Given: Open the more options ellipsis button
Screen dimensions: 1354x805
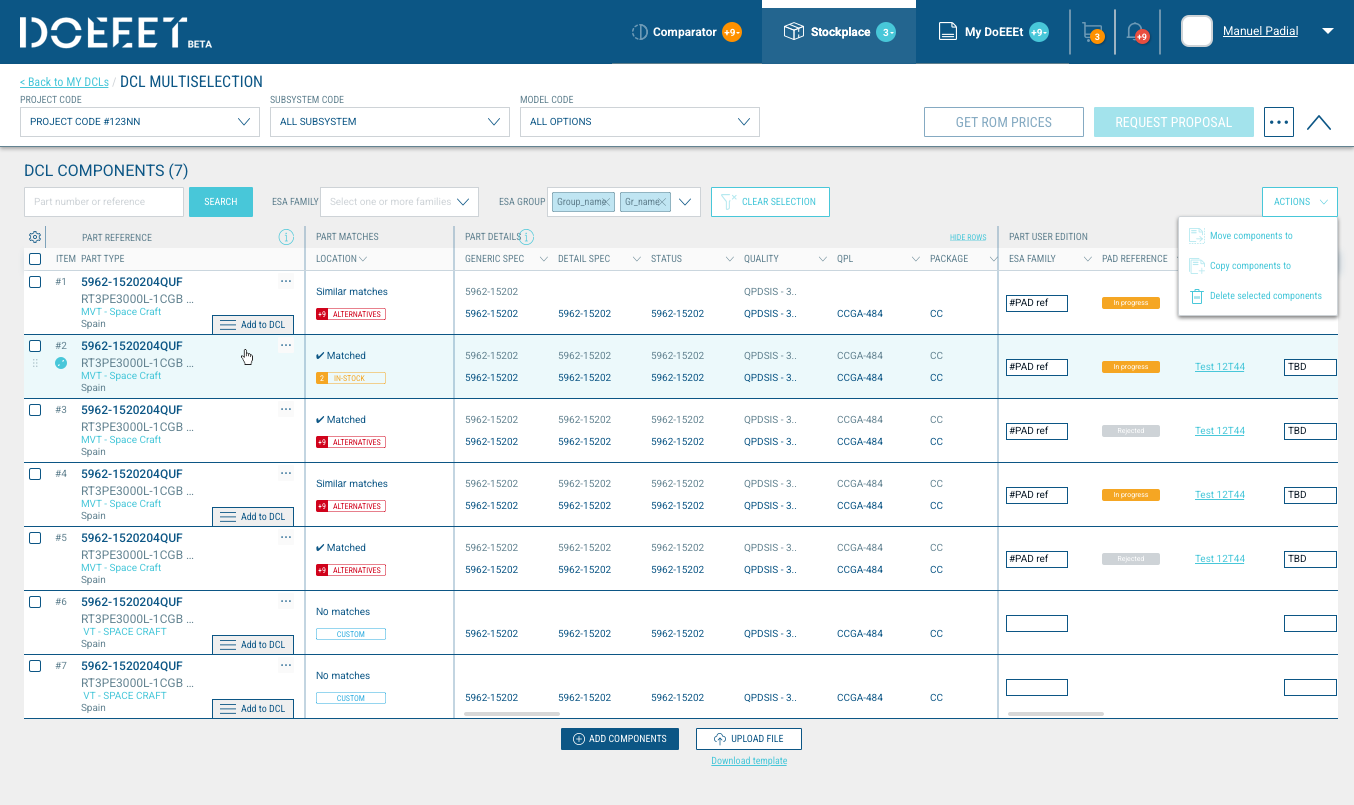Looking at the screenshot, I should pyautogui.click(x=1279, y=122).
